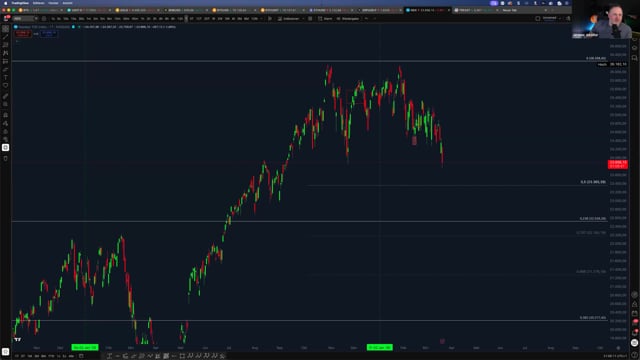Click the highlighted white icon in left toolbar
640x360 pixels.
5,147
